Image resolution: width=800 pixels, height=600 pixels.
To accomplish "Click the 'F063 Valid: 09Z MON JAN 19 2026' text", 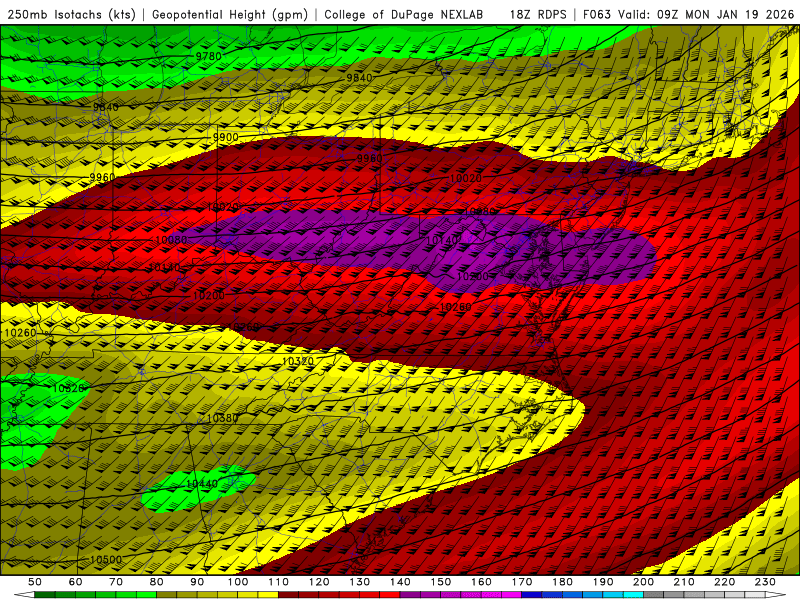I will coord(688,15).
